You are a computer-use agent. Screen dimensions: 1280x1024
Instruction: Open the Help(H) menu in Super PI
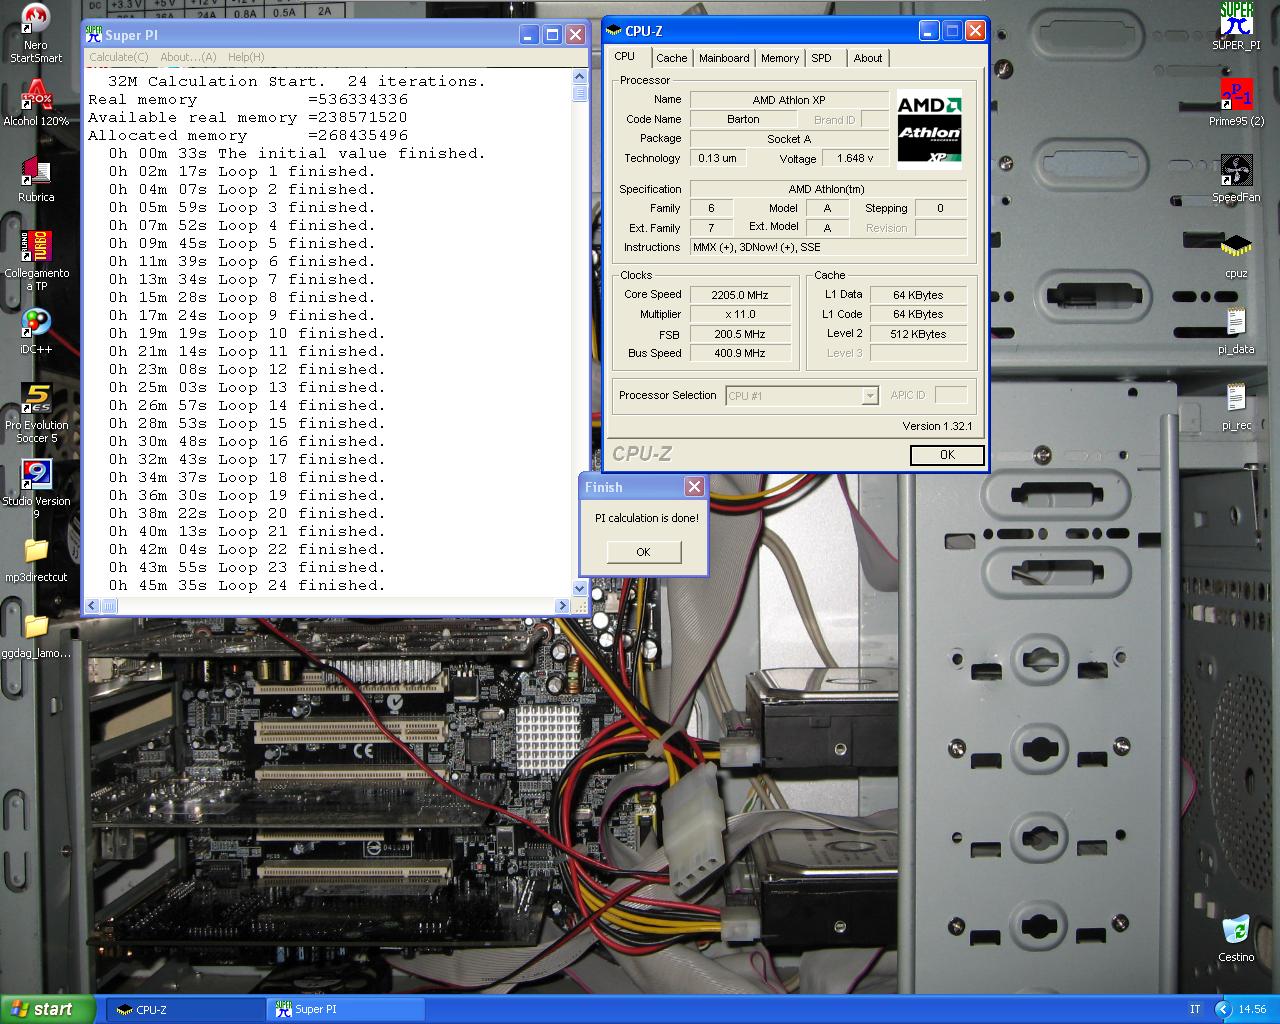point(246,57)
